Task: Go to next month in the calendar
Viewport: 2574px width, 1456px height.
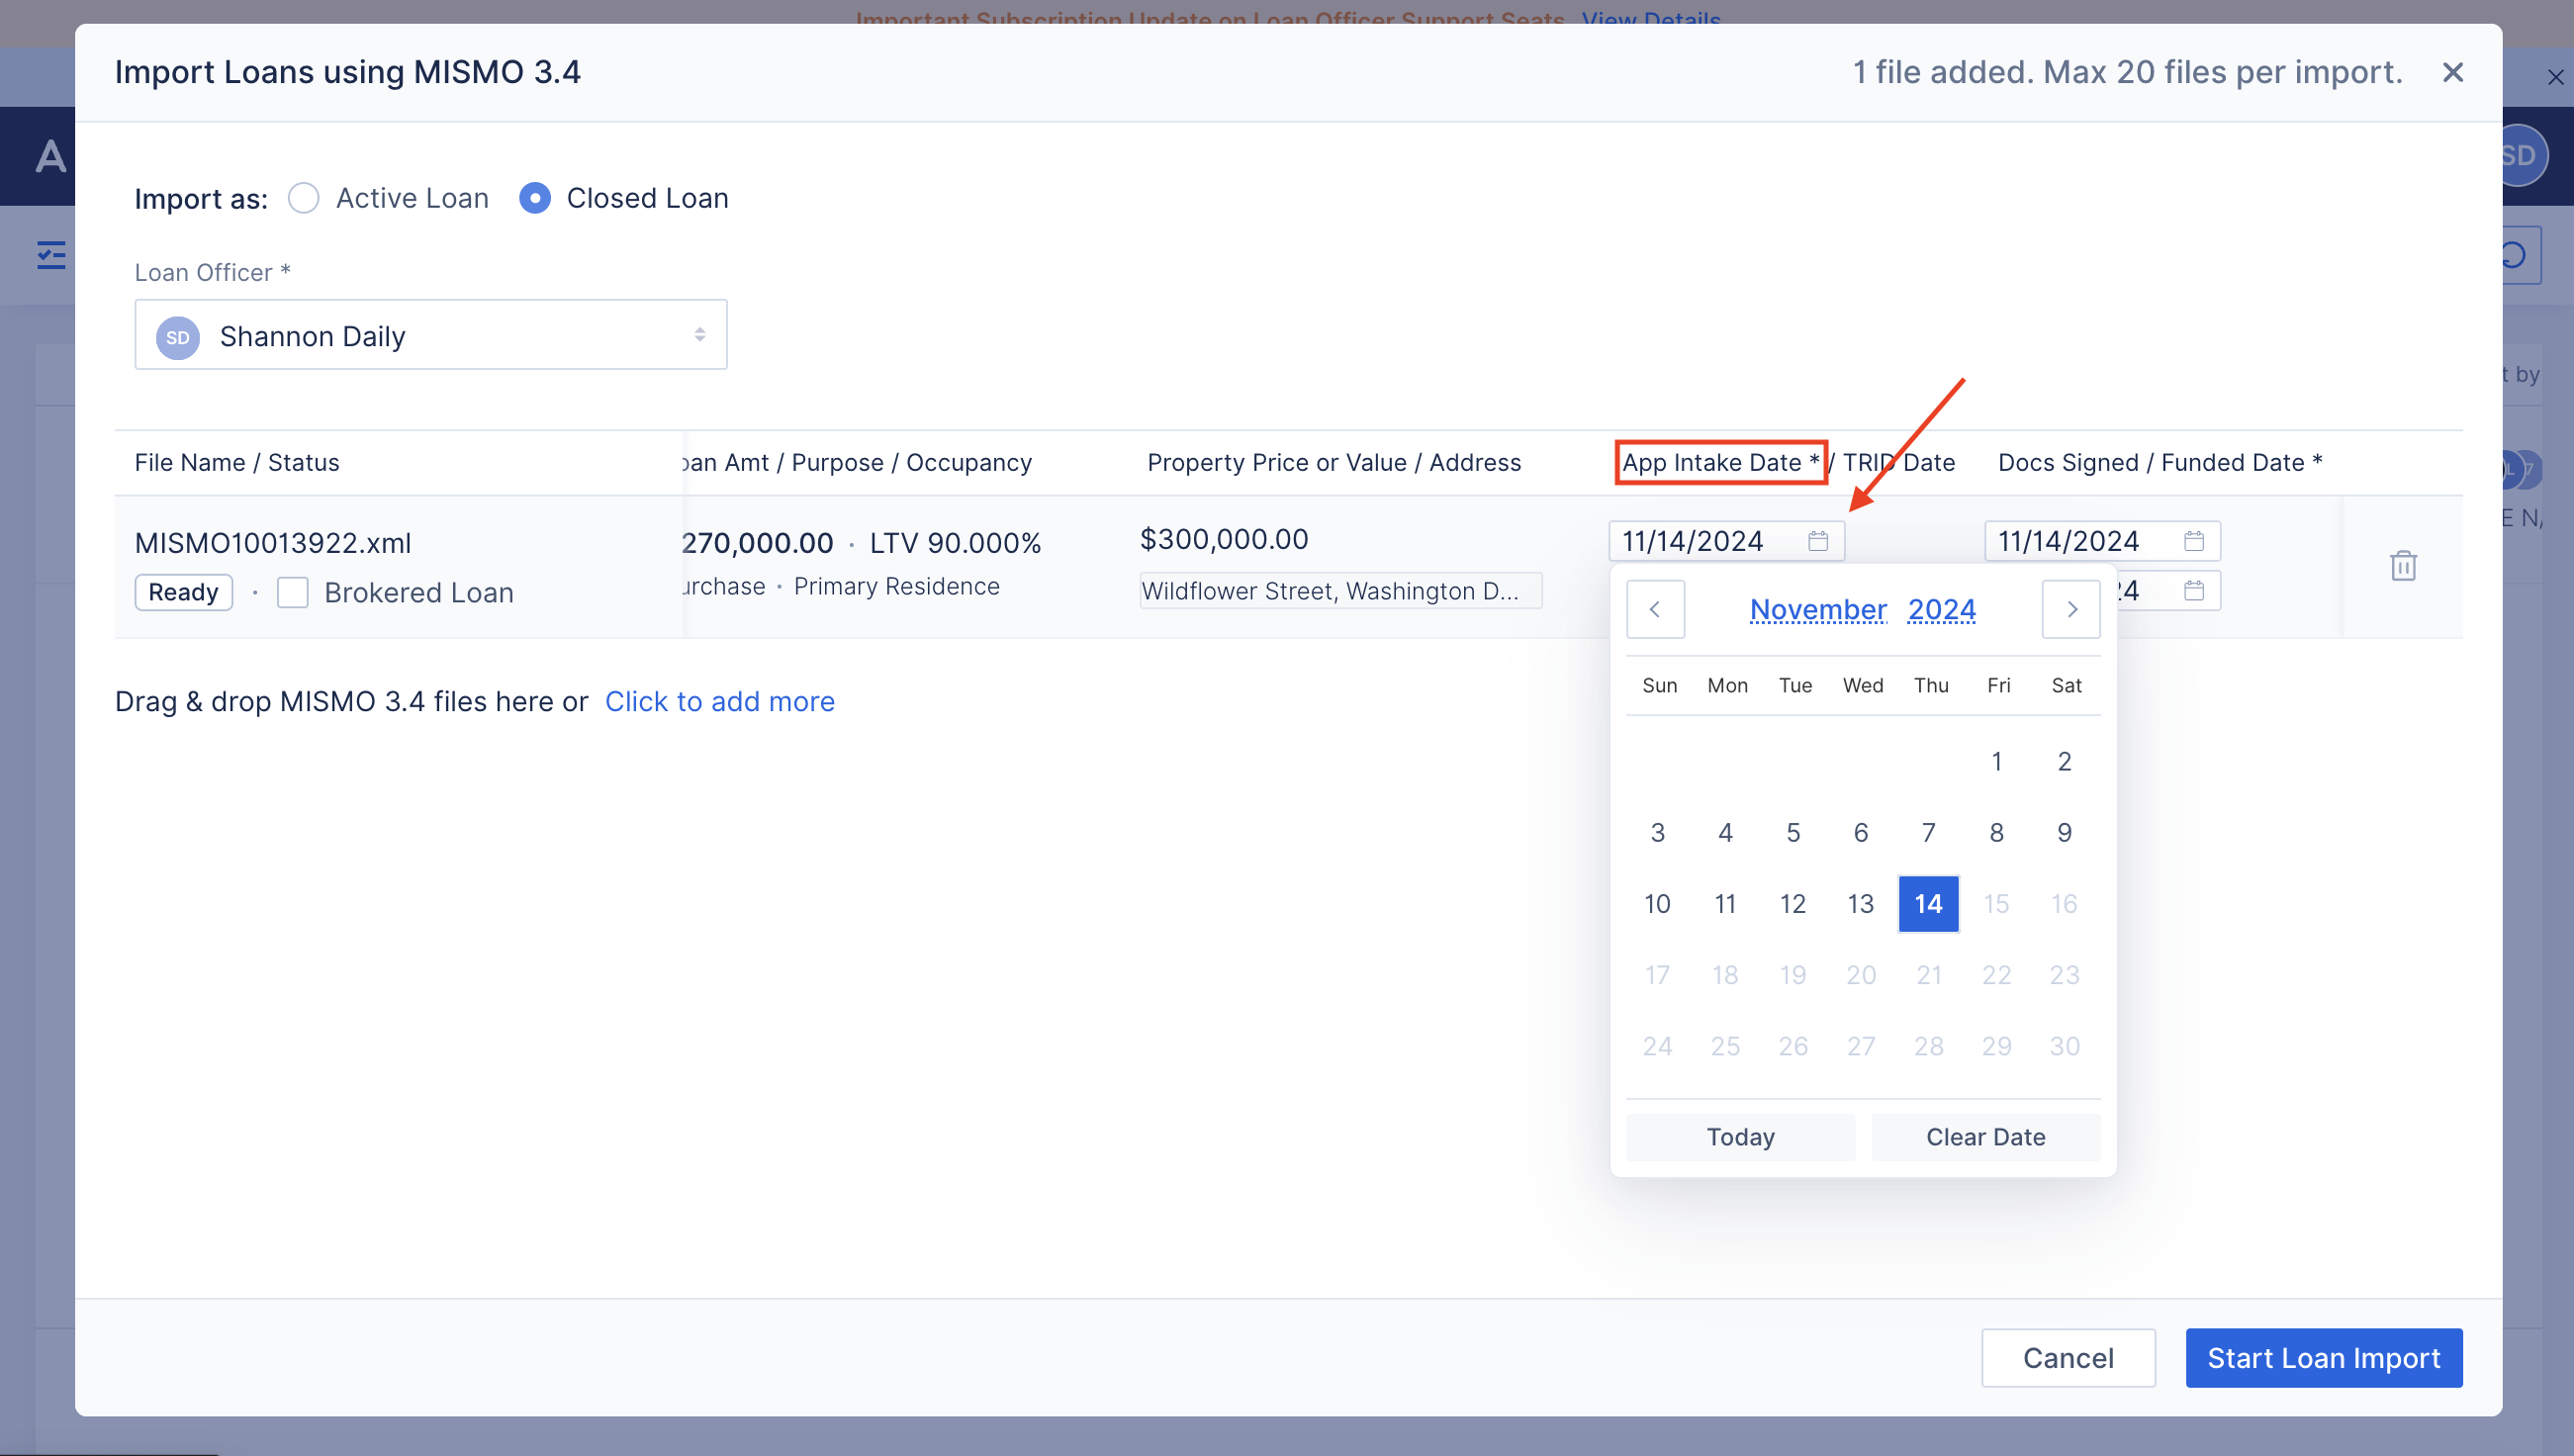Action: (2070, 609)
